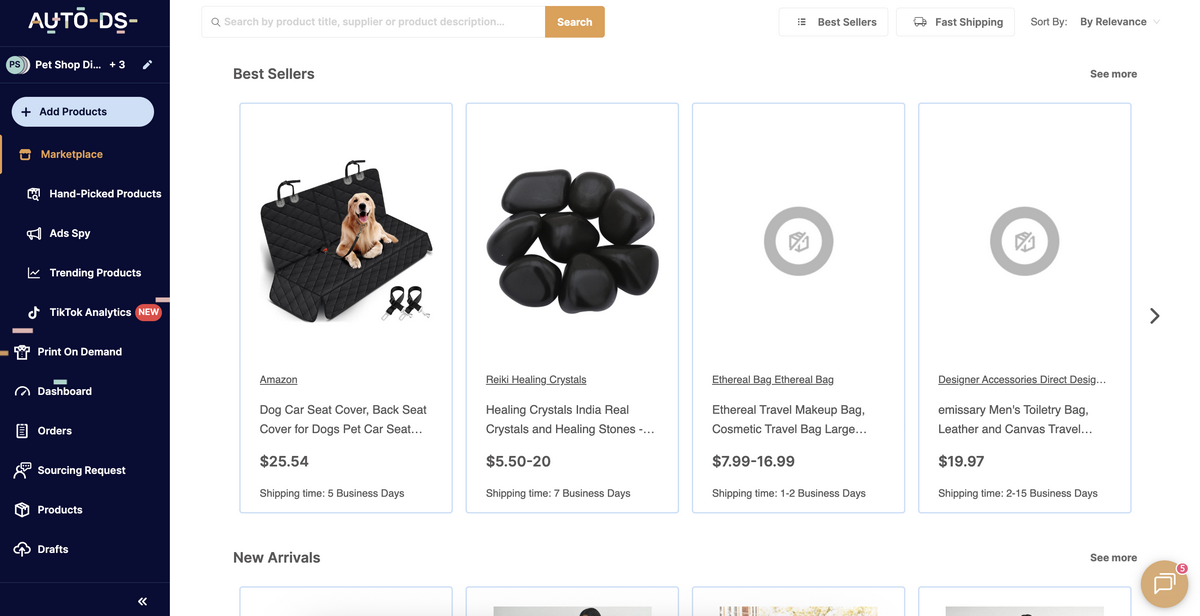This screenshot has width=1200, height=616.
Task: Select Marketplace in the sidebar
Action: pos(71,154)
